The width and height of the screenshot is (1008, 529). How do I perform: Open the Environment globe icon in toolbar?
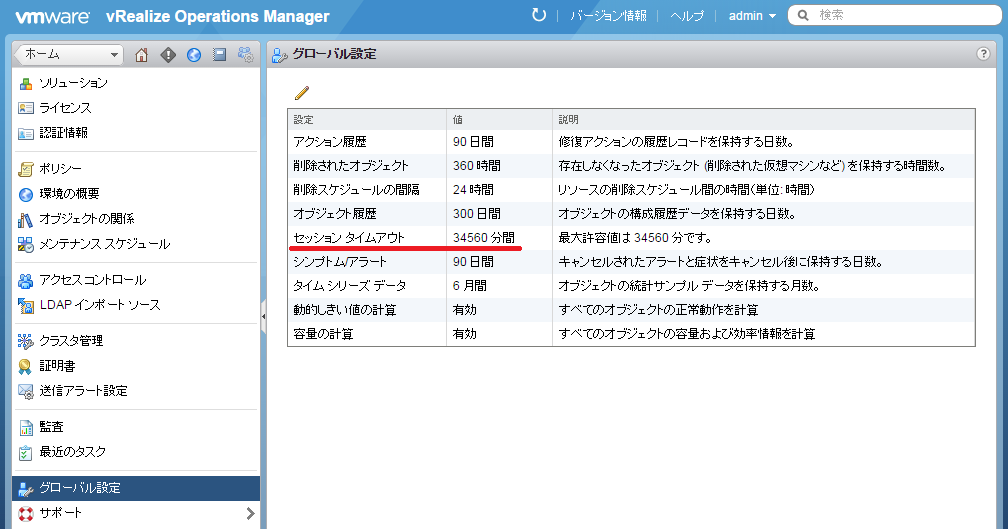194,55
